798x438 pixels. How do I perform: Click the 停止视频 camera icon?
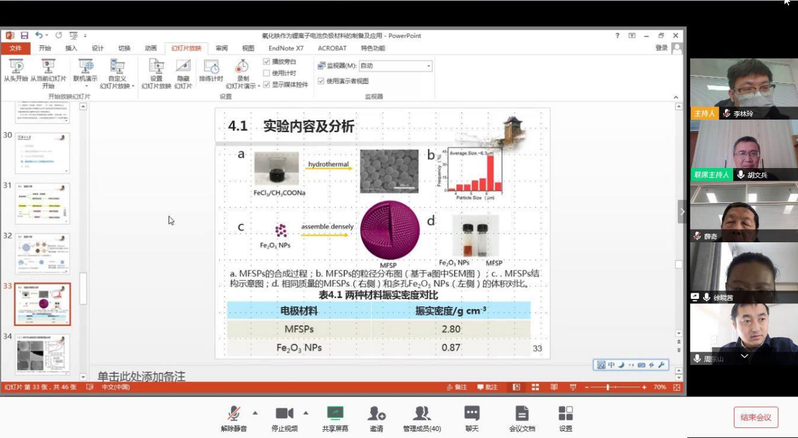pyautogui.click(x=284, y=413)
